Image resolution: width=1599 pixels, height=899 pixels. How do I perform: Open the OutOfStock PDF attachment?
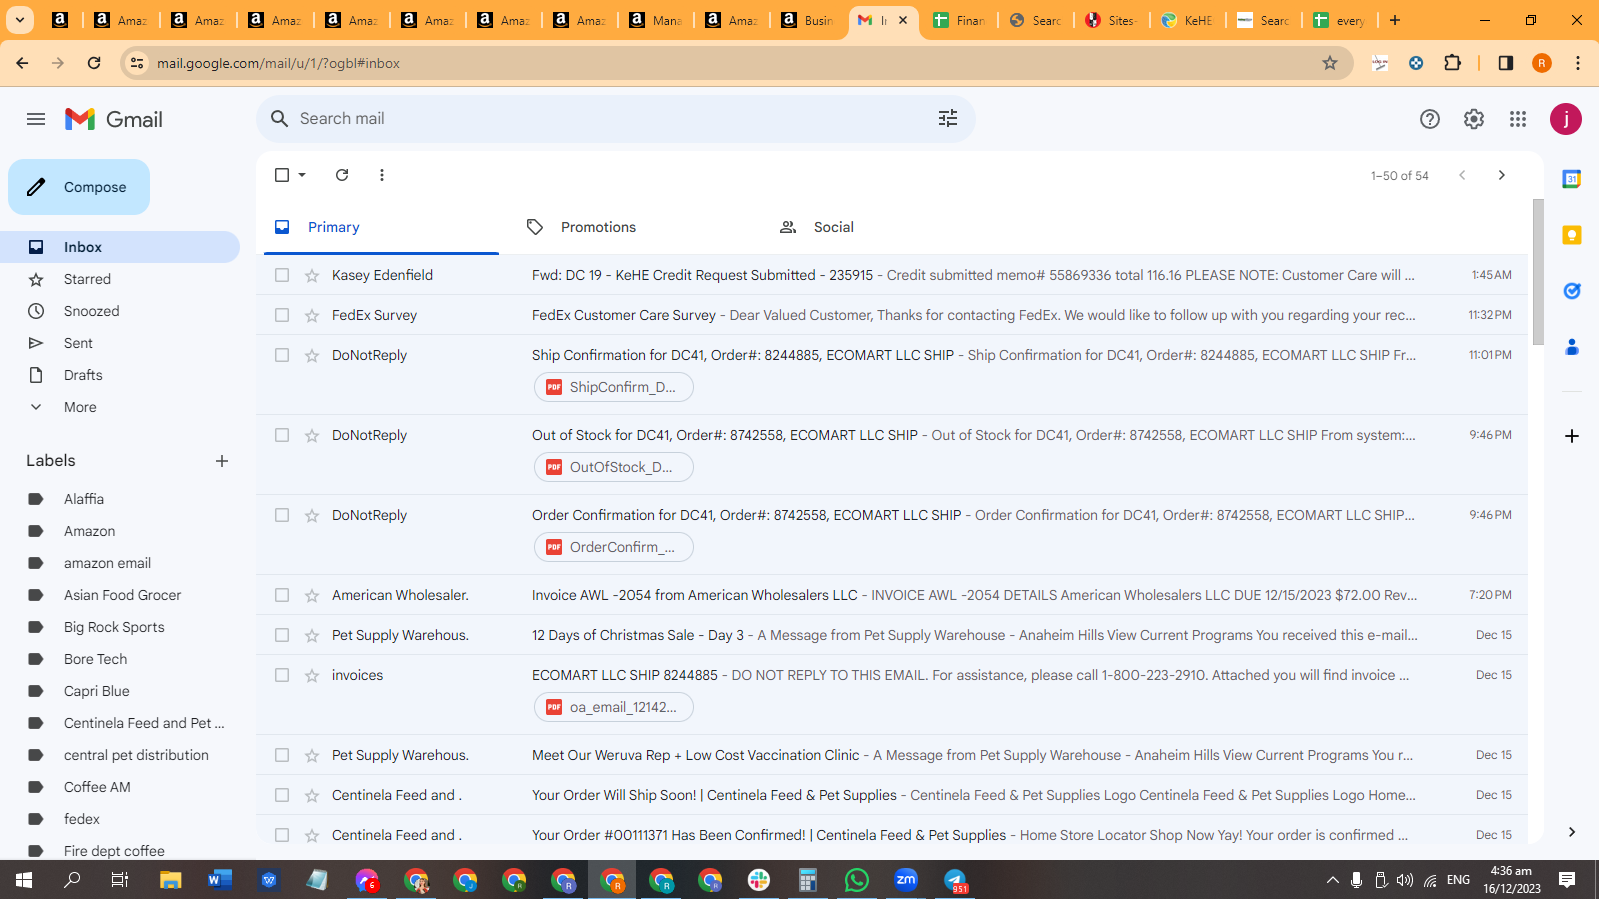pyautogui.click(x=614, y=467)
